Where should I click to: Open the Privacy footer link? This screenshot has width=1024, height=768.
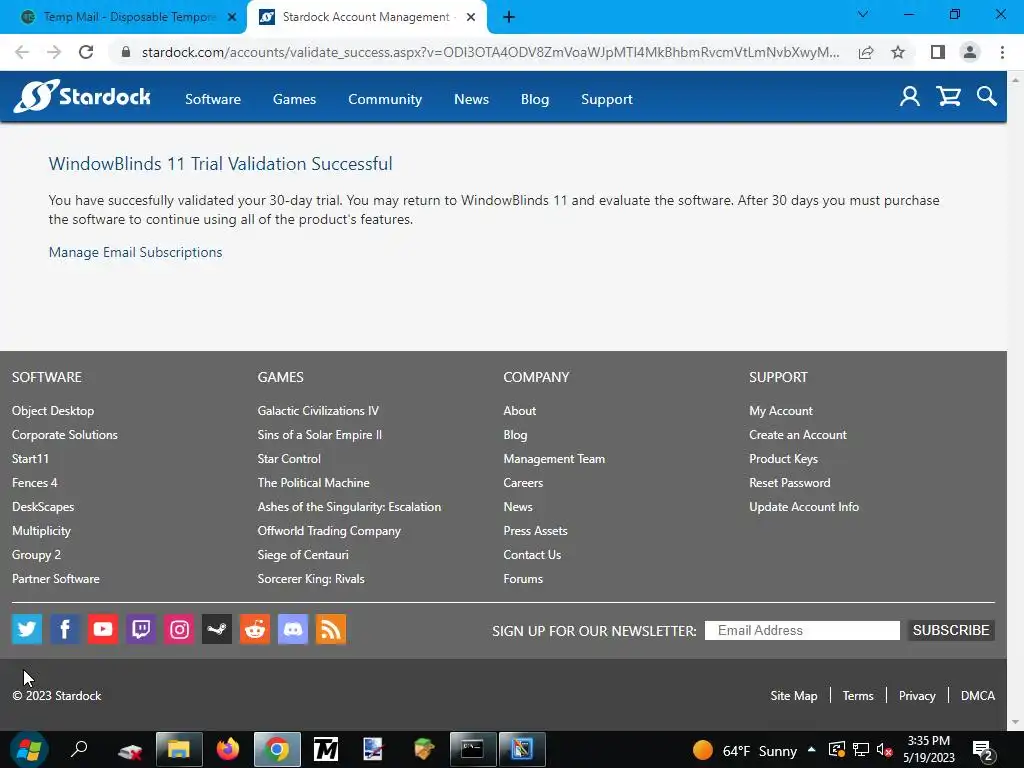click(x=917, y=696)
